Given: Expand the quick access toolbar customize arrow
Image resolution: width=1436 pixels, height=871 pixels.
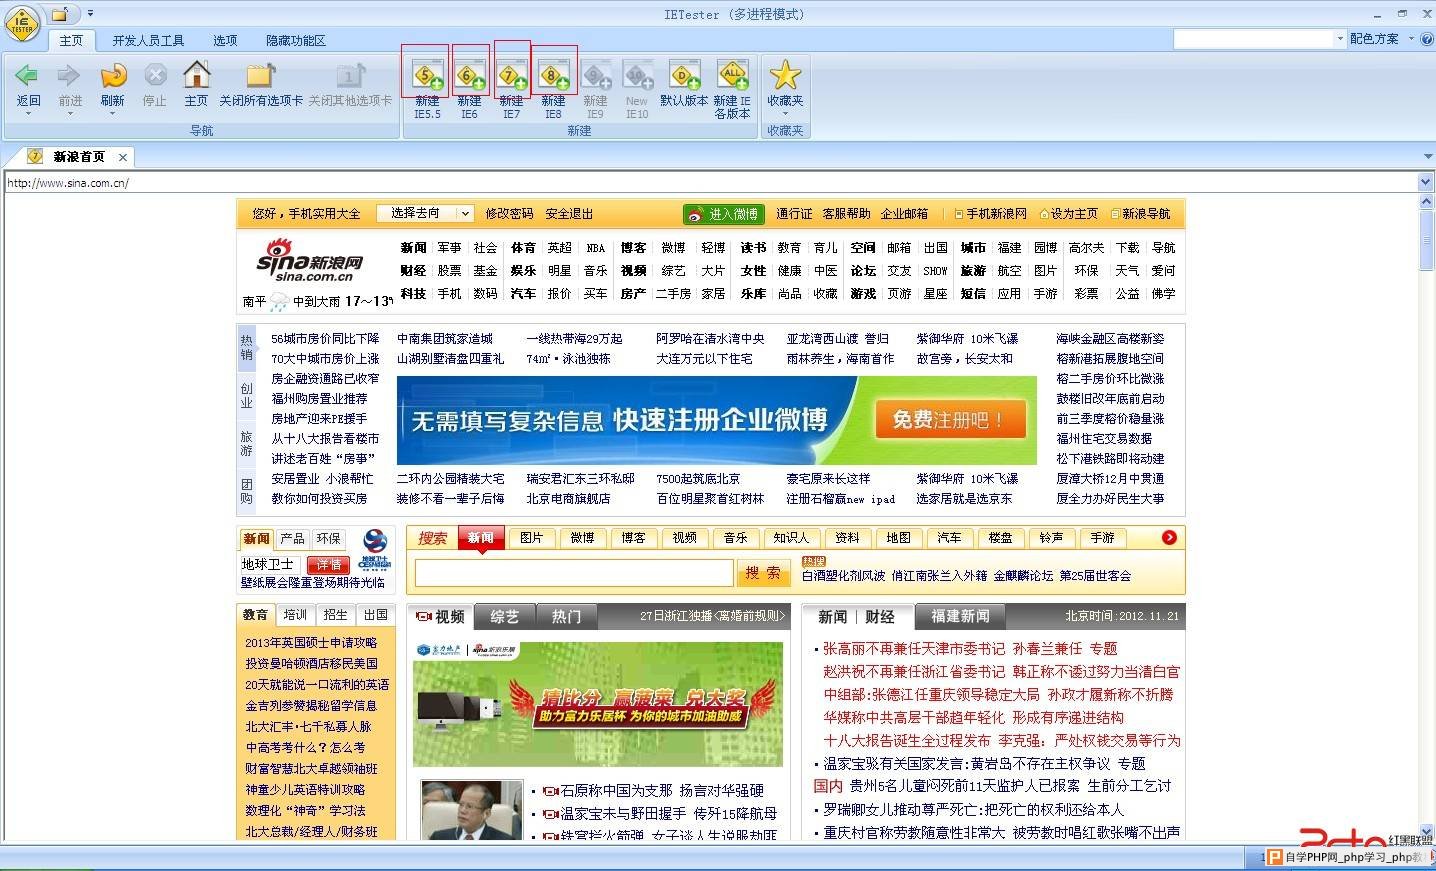Looking at the screenshot, I should click(90, 14).
